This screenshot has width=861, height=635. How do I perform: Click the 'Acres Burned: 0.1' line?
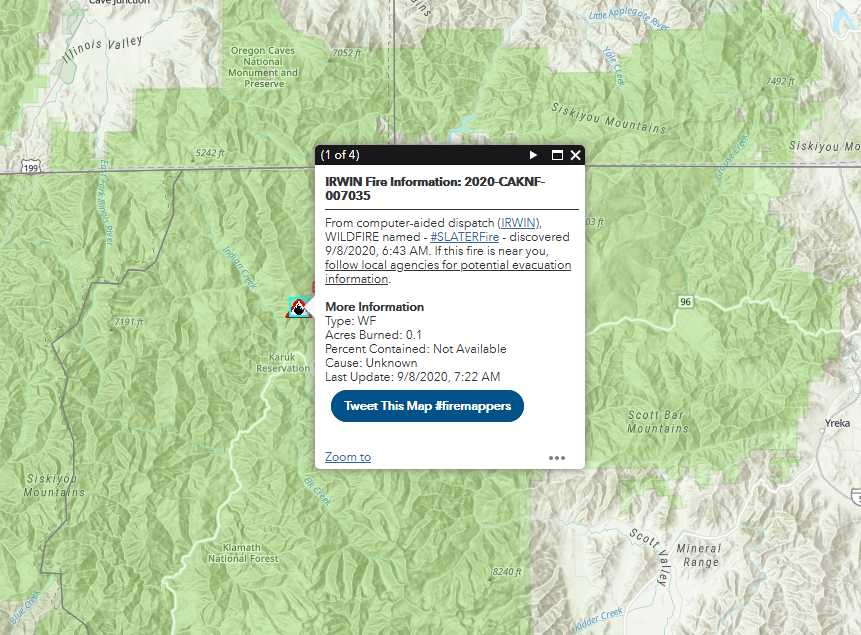tap(373, 335)
